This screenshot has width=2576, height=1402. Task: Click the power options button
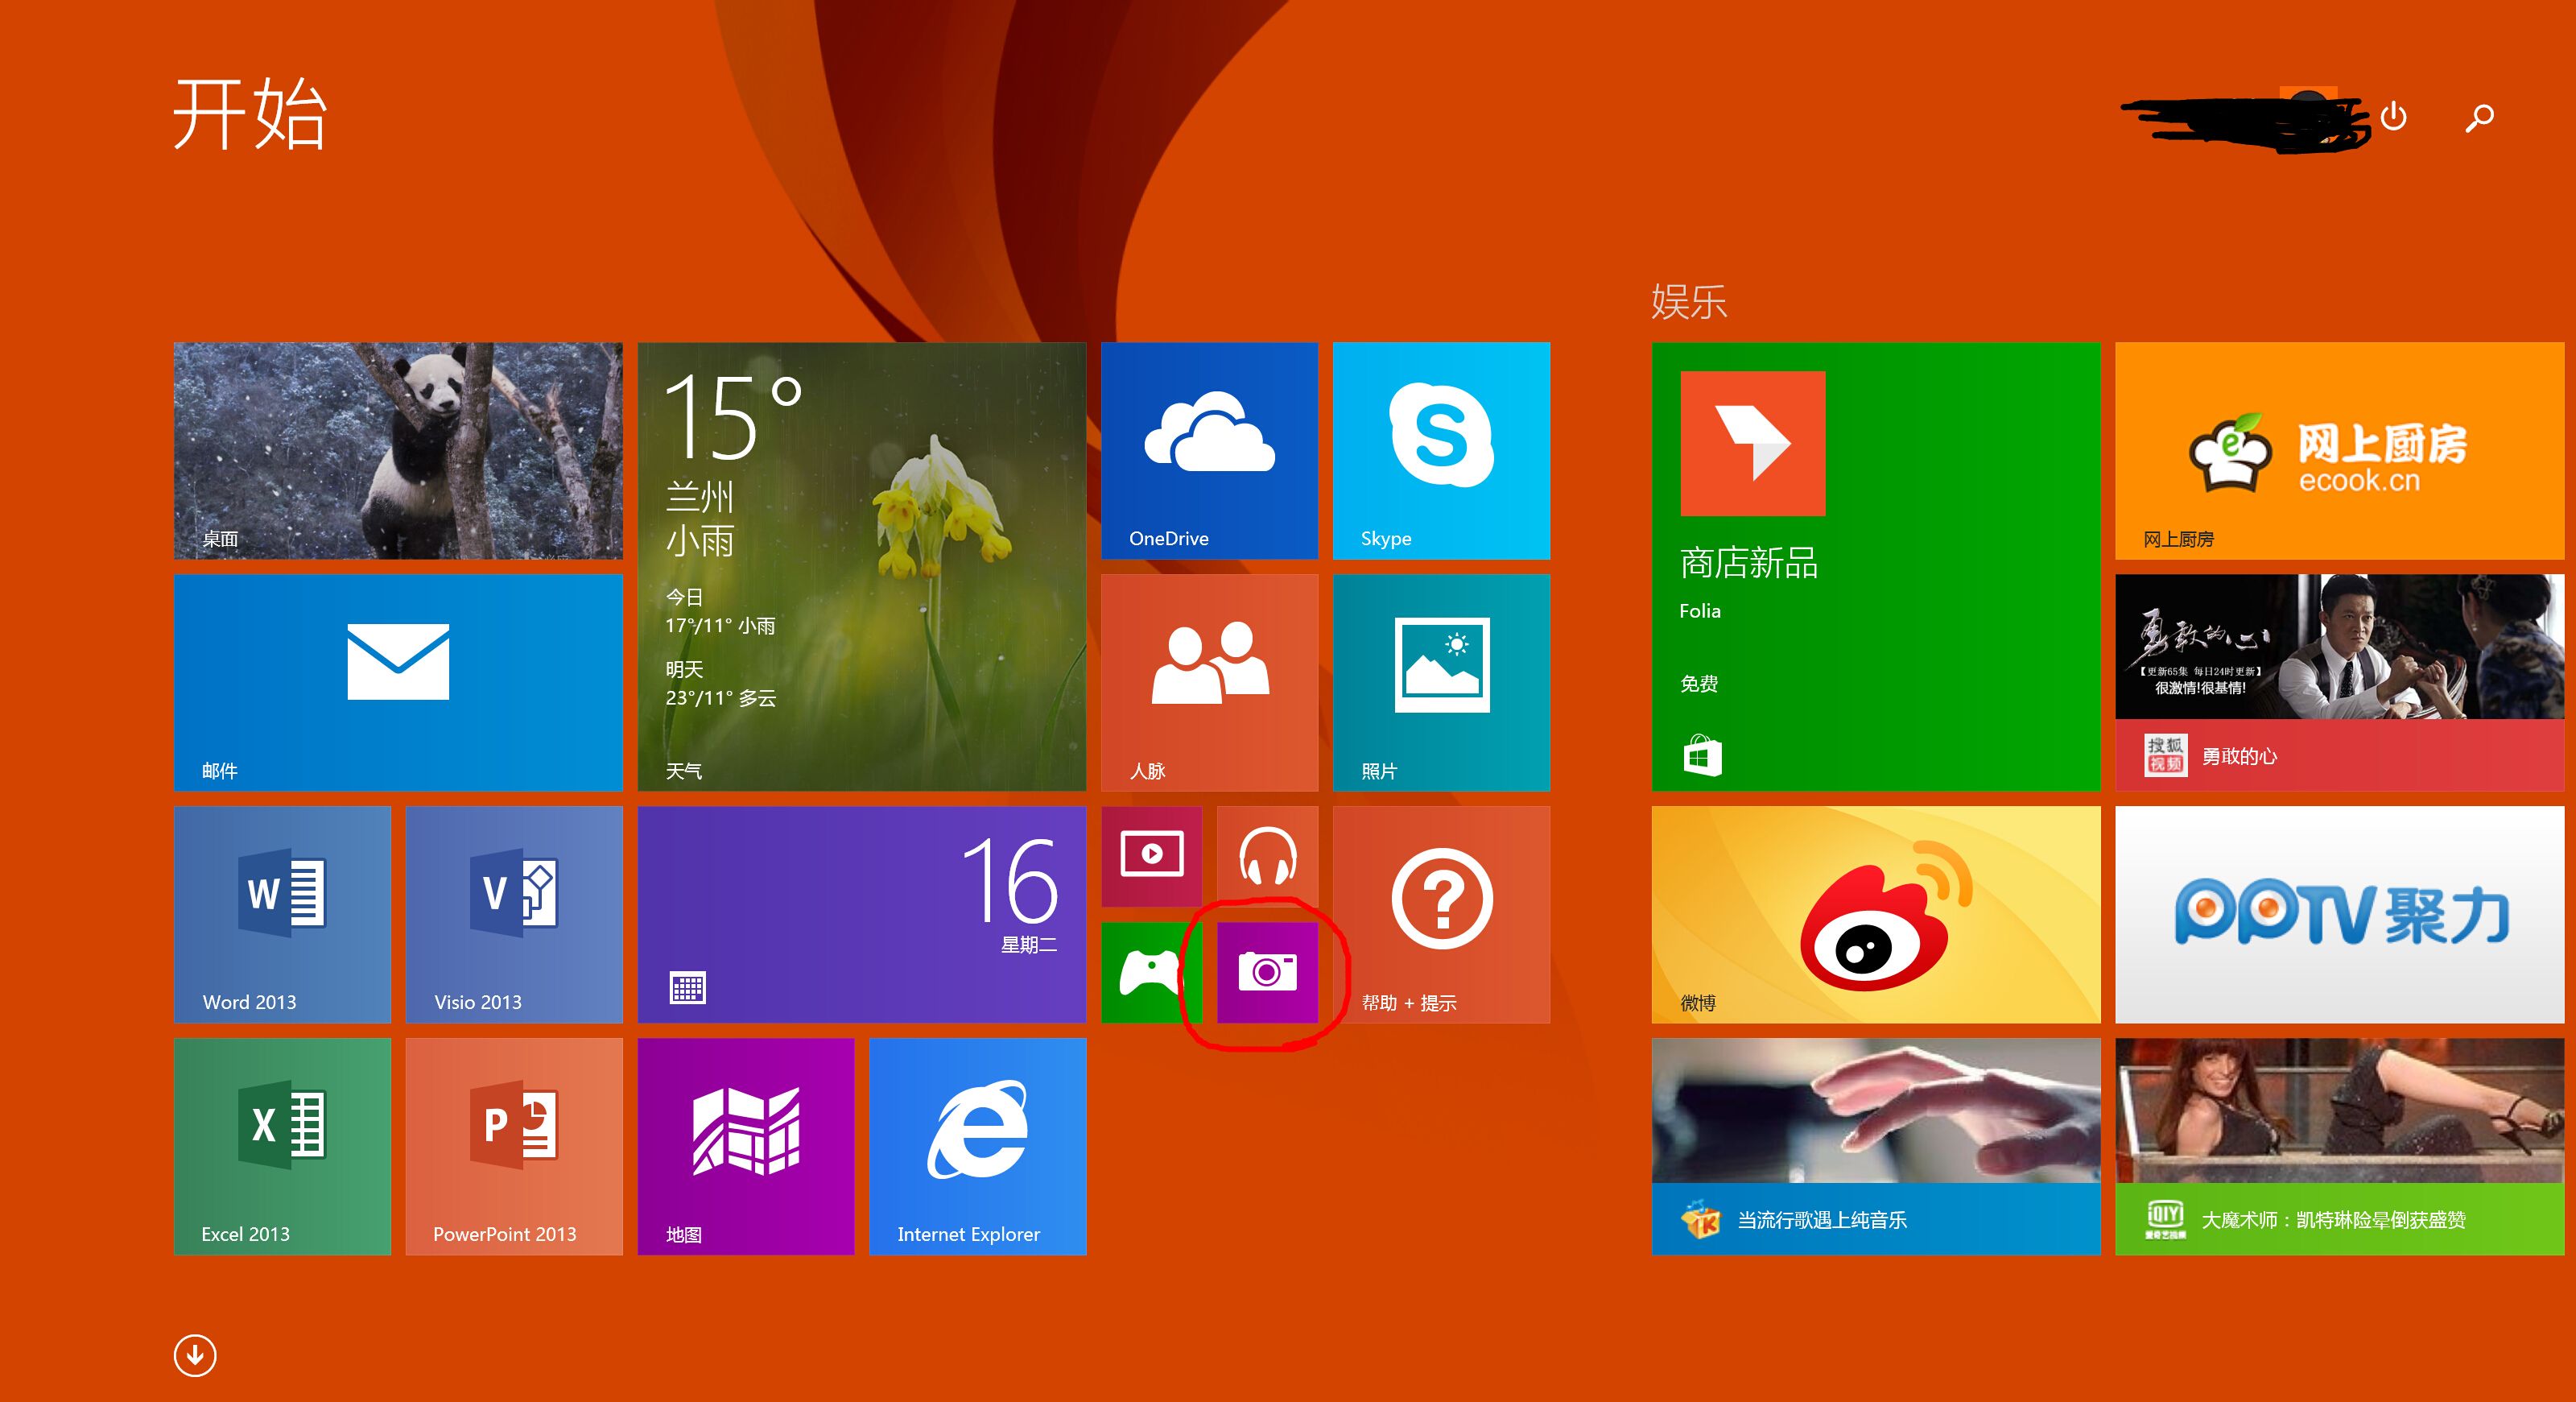[x=2393, y=117]
